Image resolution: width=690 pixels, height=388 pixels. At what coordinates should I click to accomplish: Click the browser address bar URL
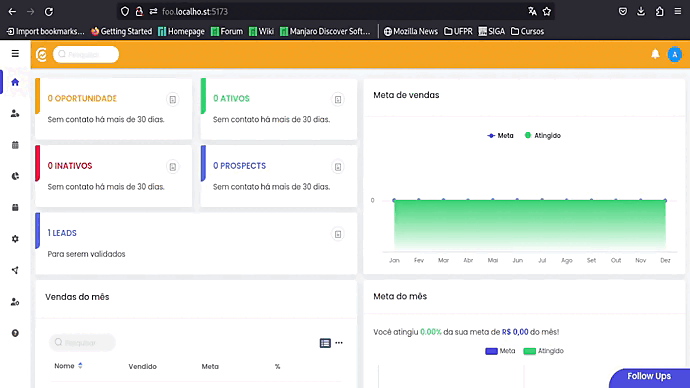(x=195, y=12)
